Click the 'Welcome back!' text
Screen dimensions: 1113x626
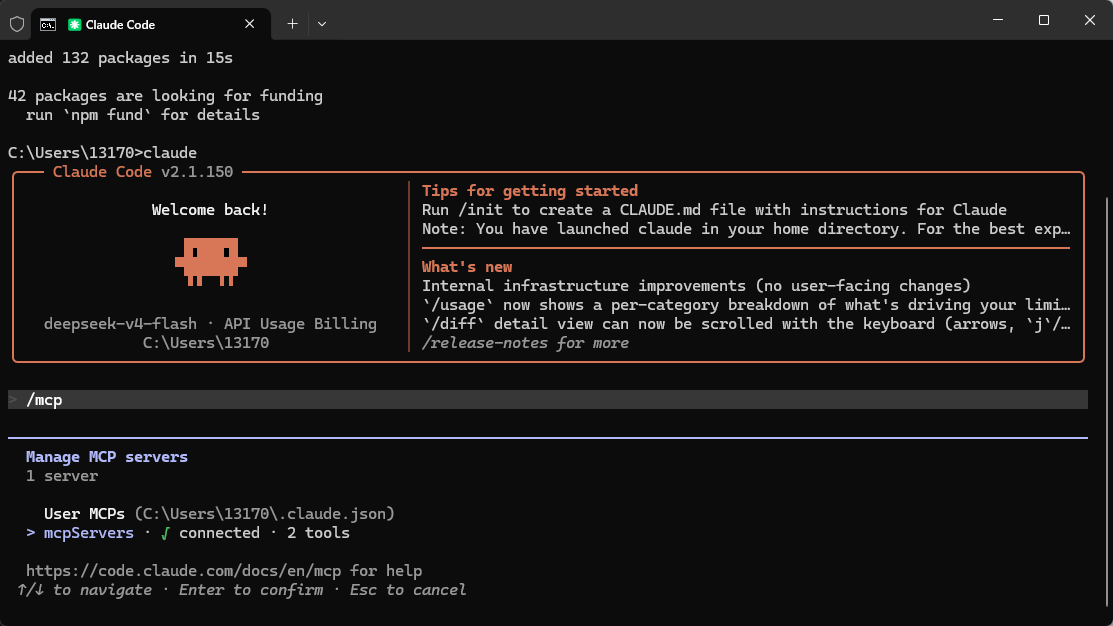[210, 210]
